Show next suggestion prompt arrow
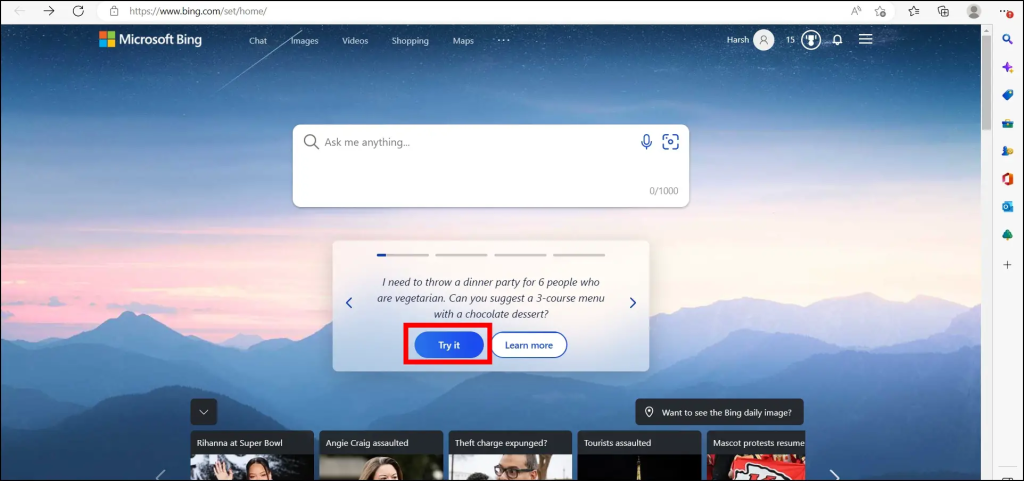This screenshot has width=1024, height=481. [633, 303]
